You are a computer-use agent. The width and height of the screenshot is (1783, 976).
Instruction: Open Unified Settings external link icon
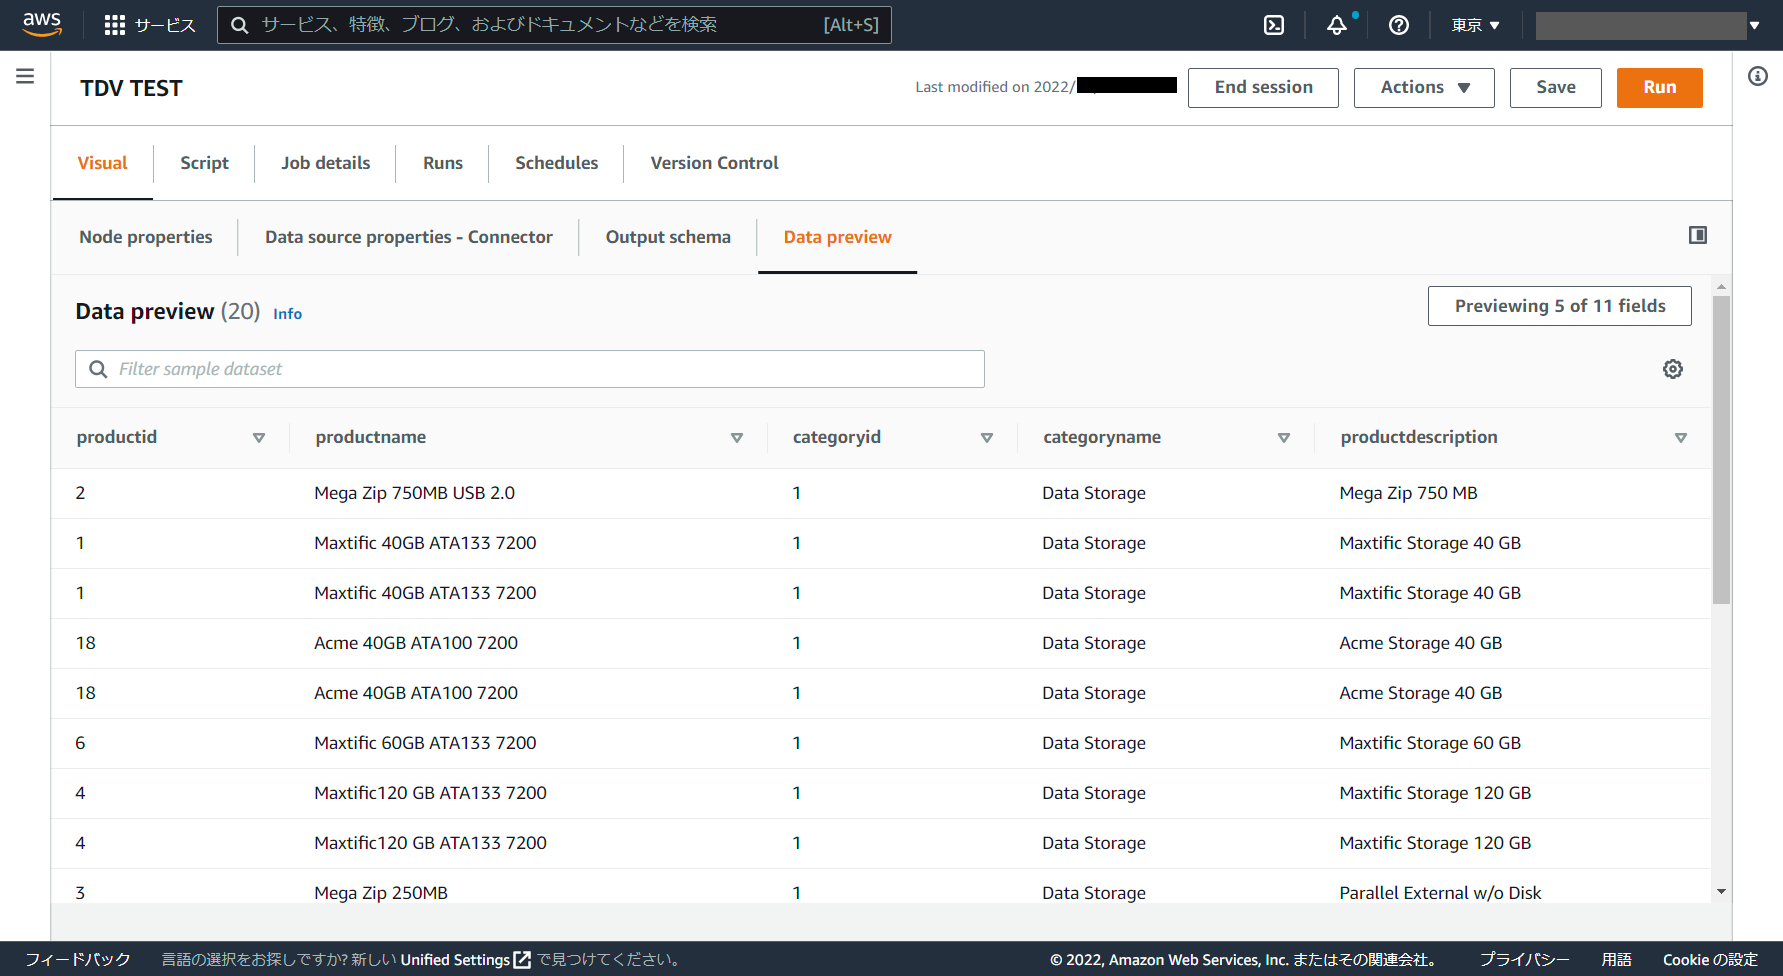click(522, 959)
